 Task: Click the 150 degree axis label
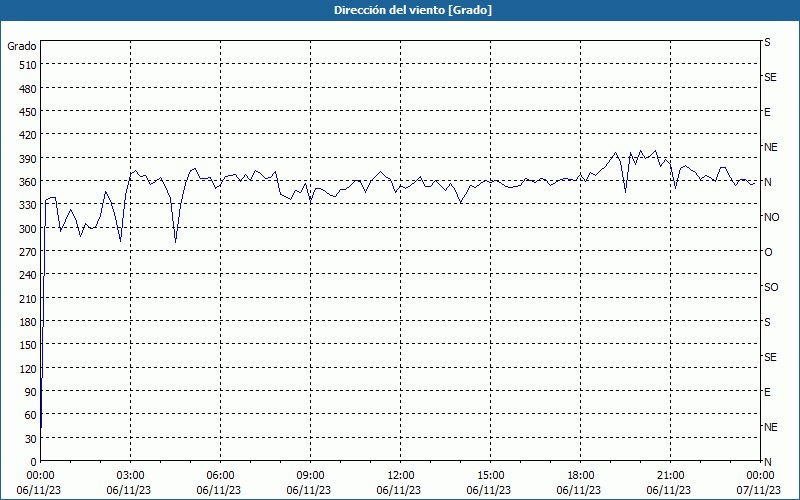click(28, 345)
